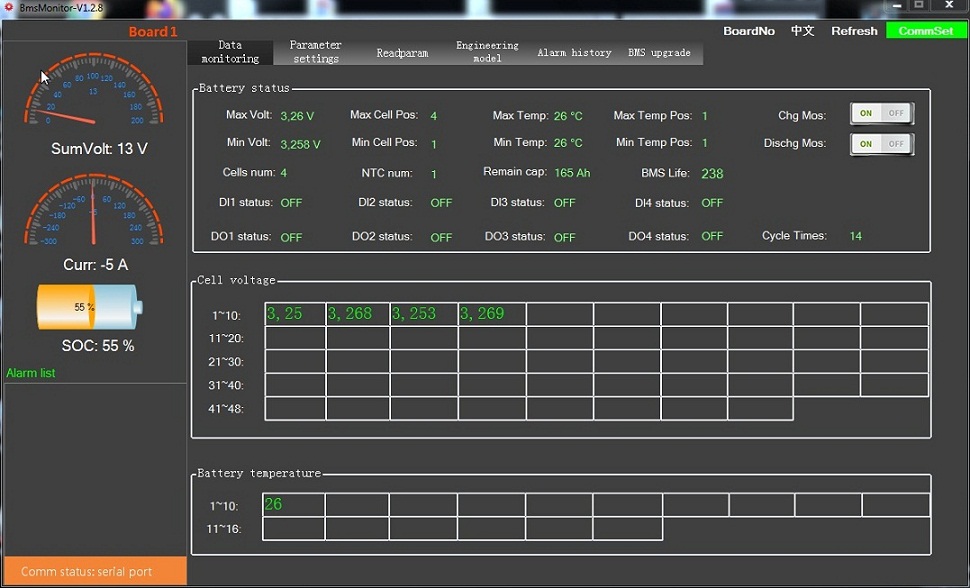
Task: Select cell voltage value 3, 269
Action: (x=492, y=314)
